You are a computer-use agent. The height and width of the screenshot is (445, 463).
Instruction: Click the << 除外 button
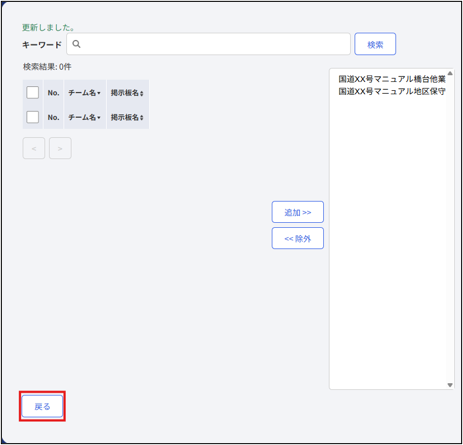click(x=298, y=238)
